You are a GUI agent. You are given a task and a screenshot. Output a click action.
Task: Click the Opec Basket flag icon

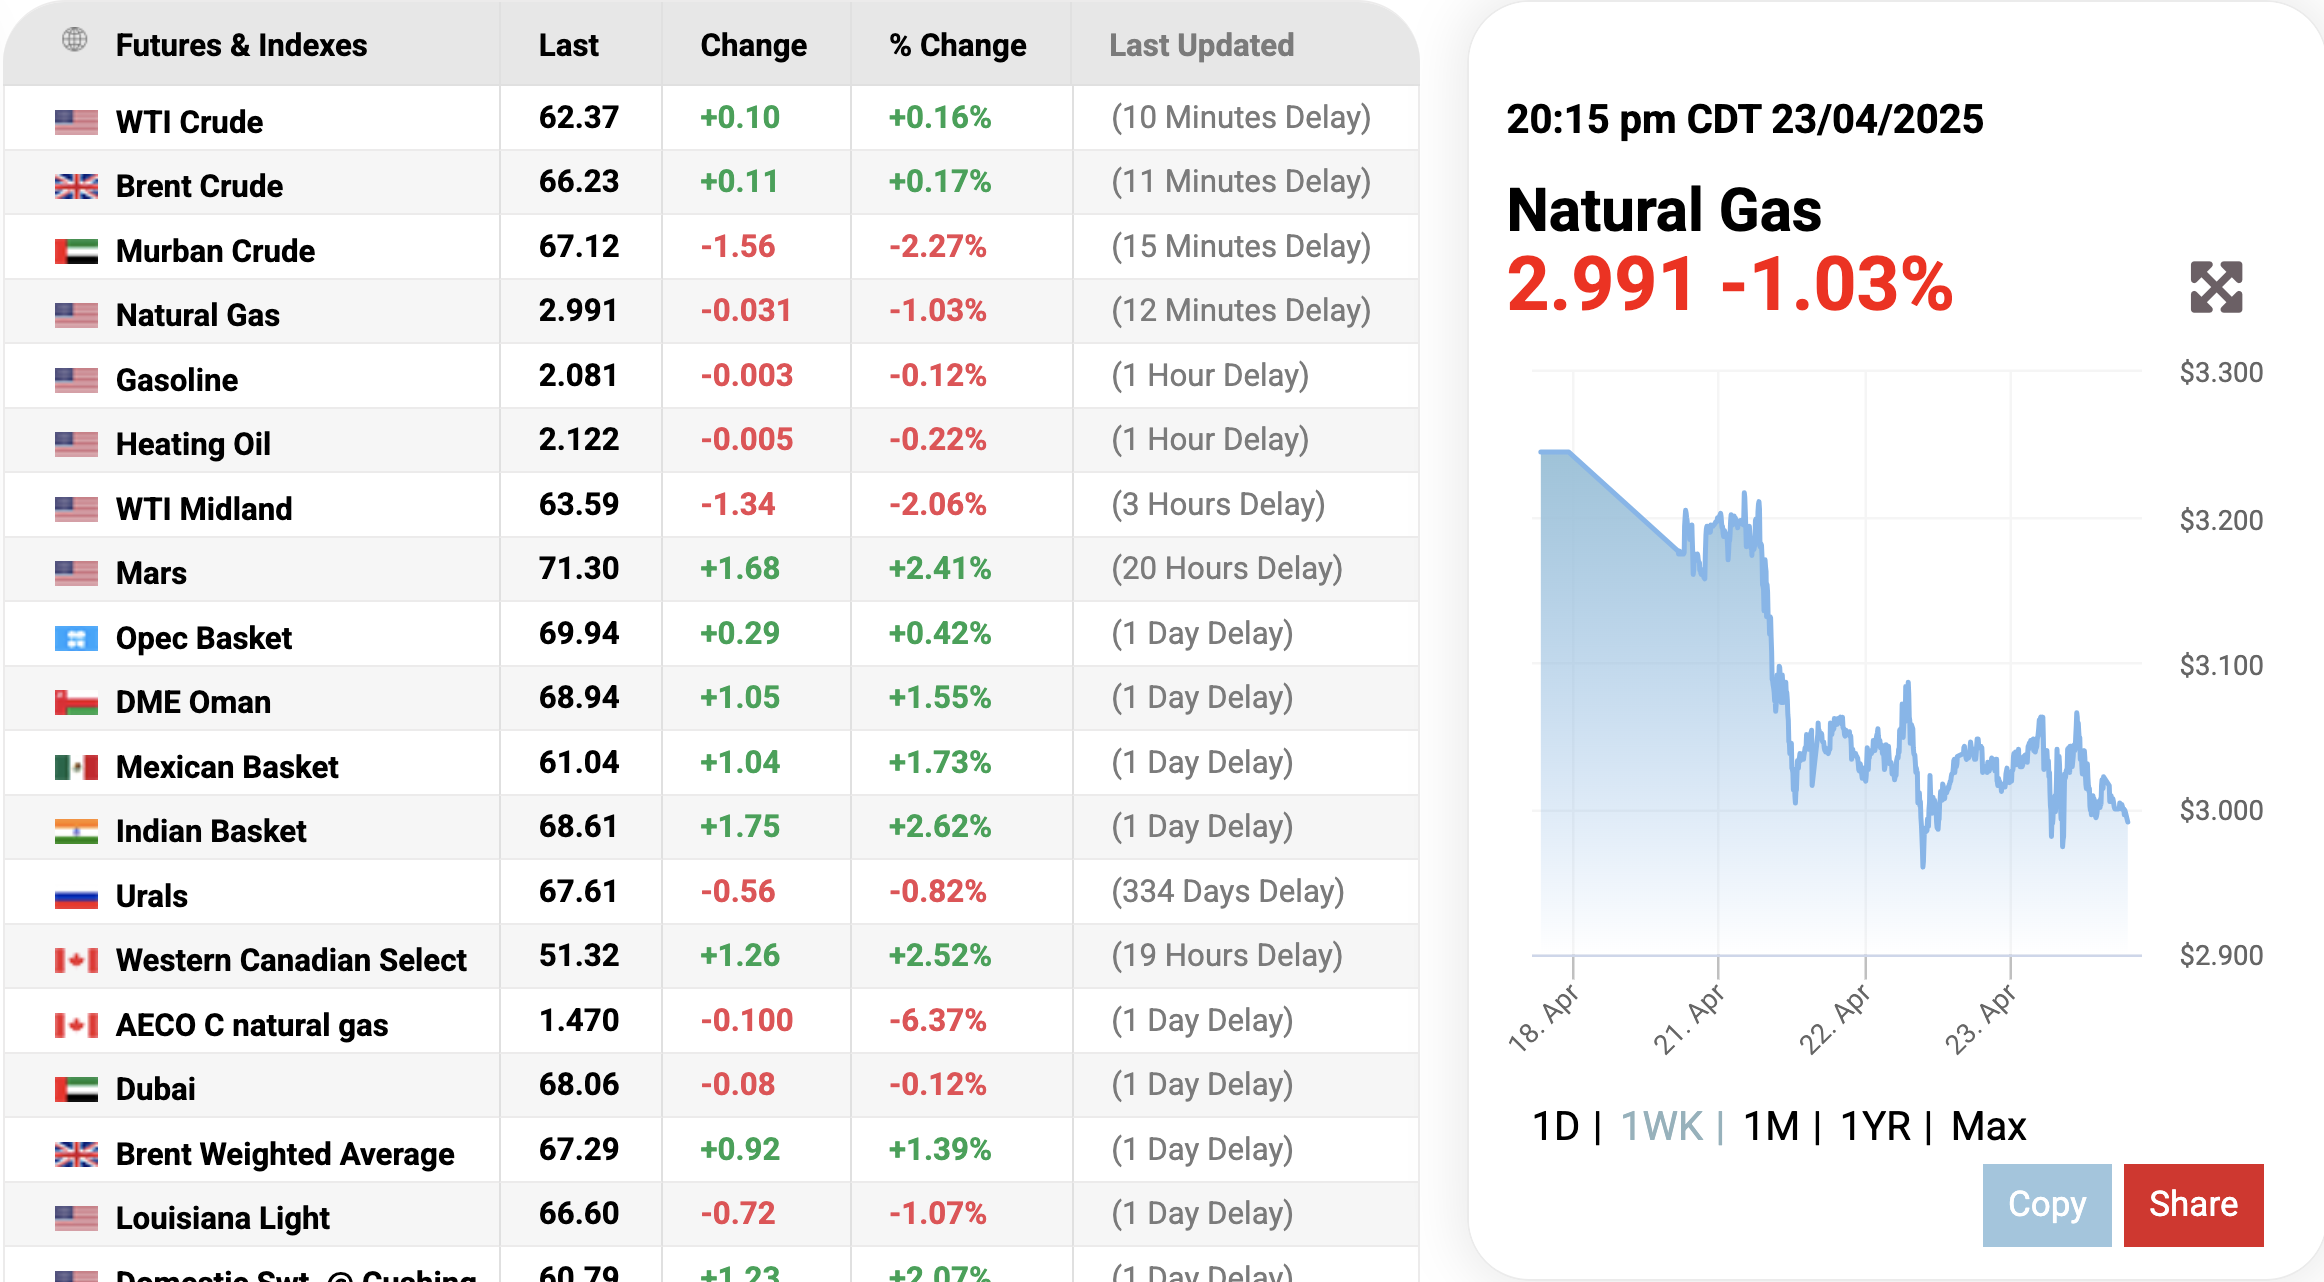point(76,638)
